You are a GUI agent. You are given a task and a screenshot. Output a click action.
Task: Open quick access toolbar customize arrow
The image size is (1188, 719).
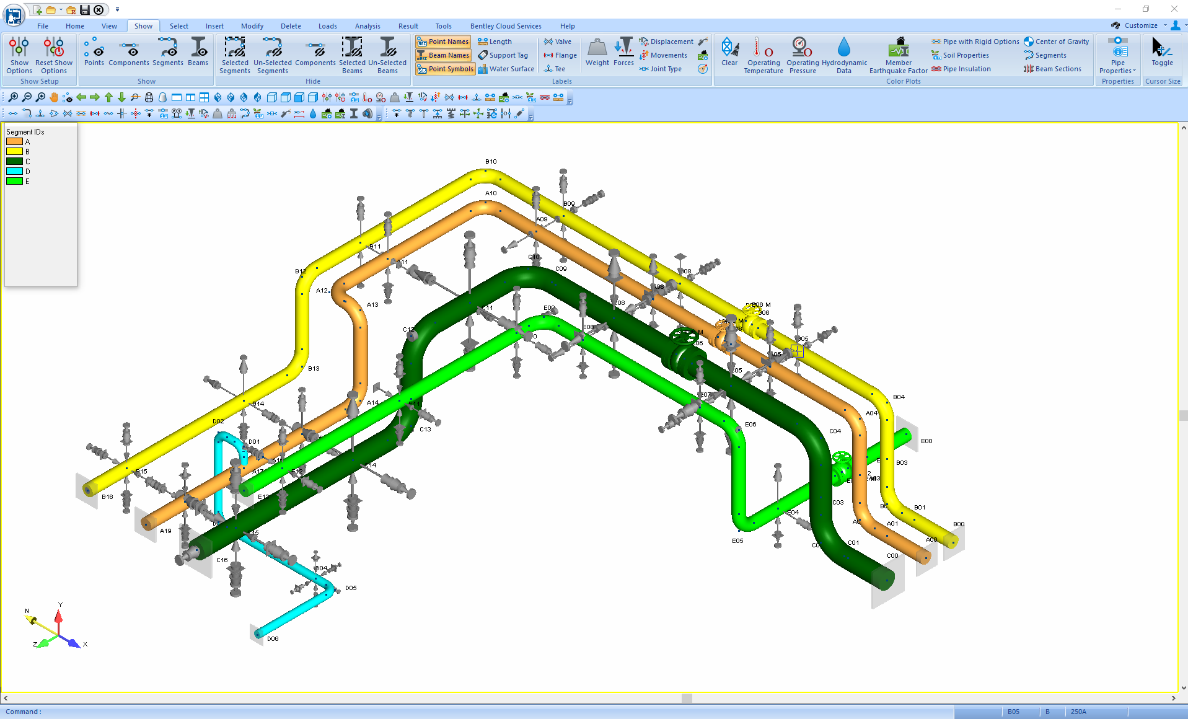(x=117, y=10)
